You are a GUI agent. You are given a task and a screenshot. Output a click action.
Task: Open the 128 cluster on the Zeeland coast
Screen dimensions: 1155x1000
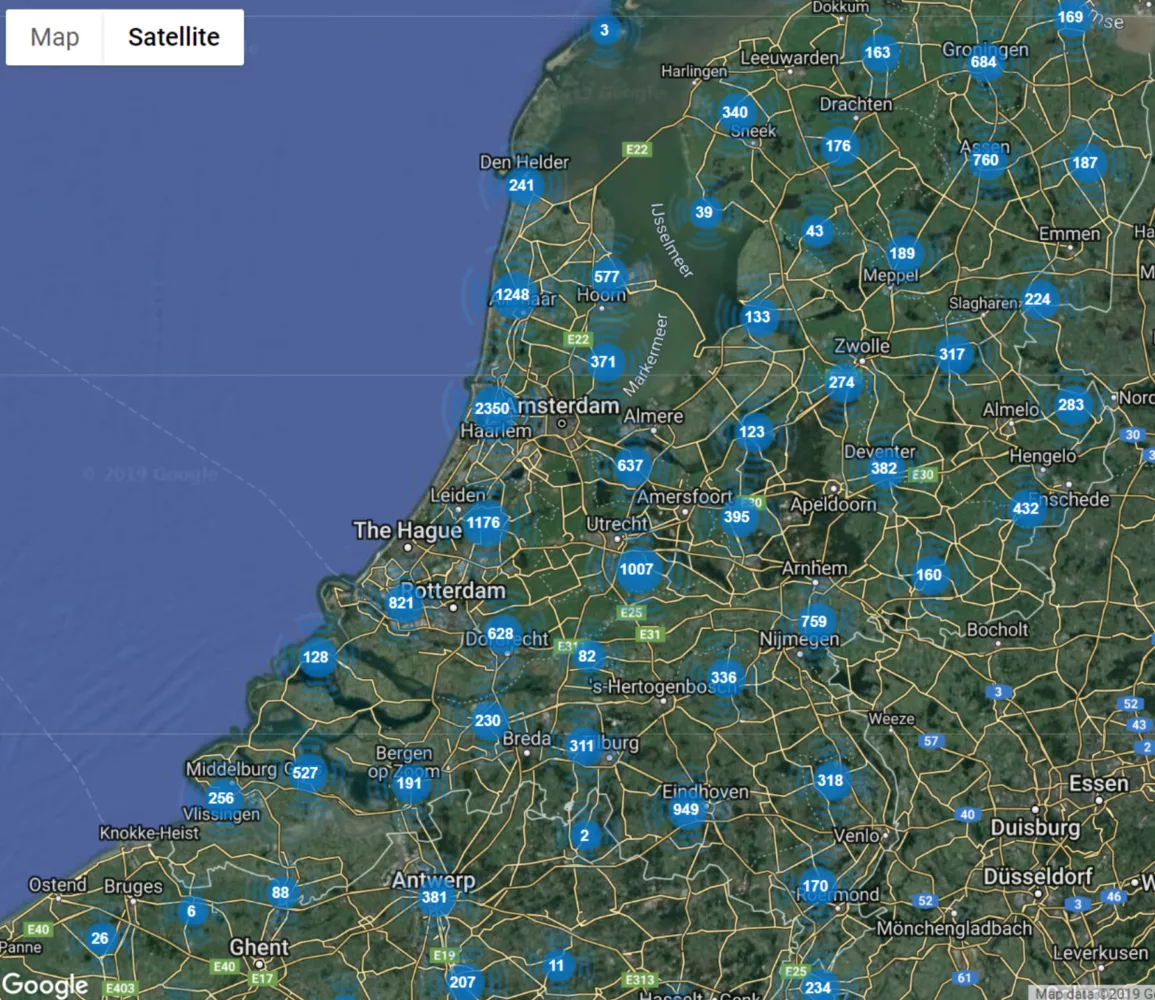point(316,657)
